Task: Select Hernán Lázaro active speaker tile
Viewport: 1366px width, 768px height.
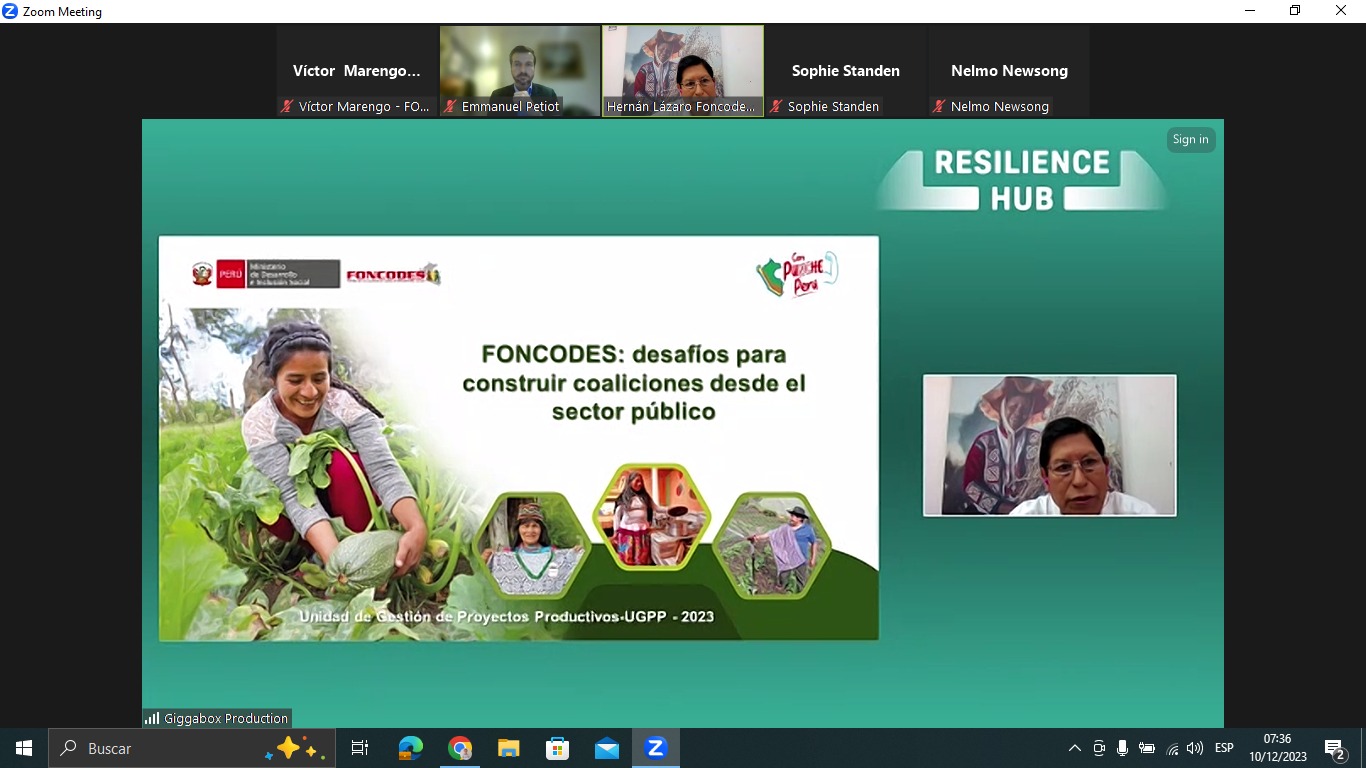Action: (683, 71)
